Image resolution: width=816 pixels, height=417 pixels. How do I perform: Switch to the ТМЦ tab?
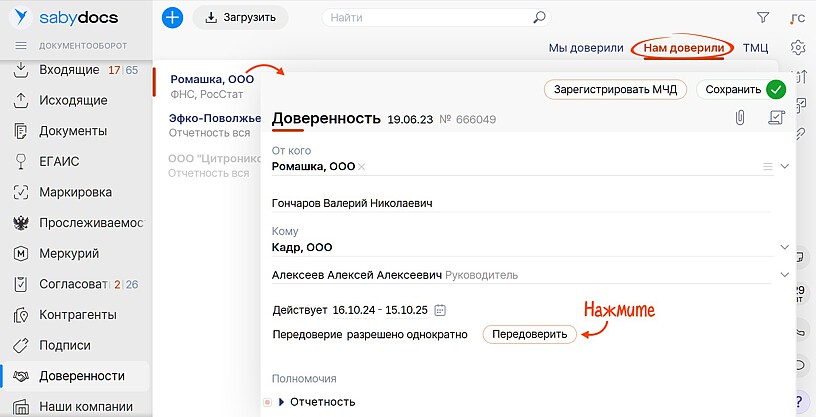point(755,47)
